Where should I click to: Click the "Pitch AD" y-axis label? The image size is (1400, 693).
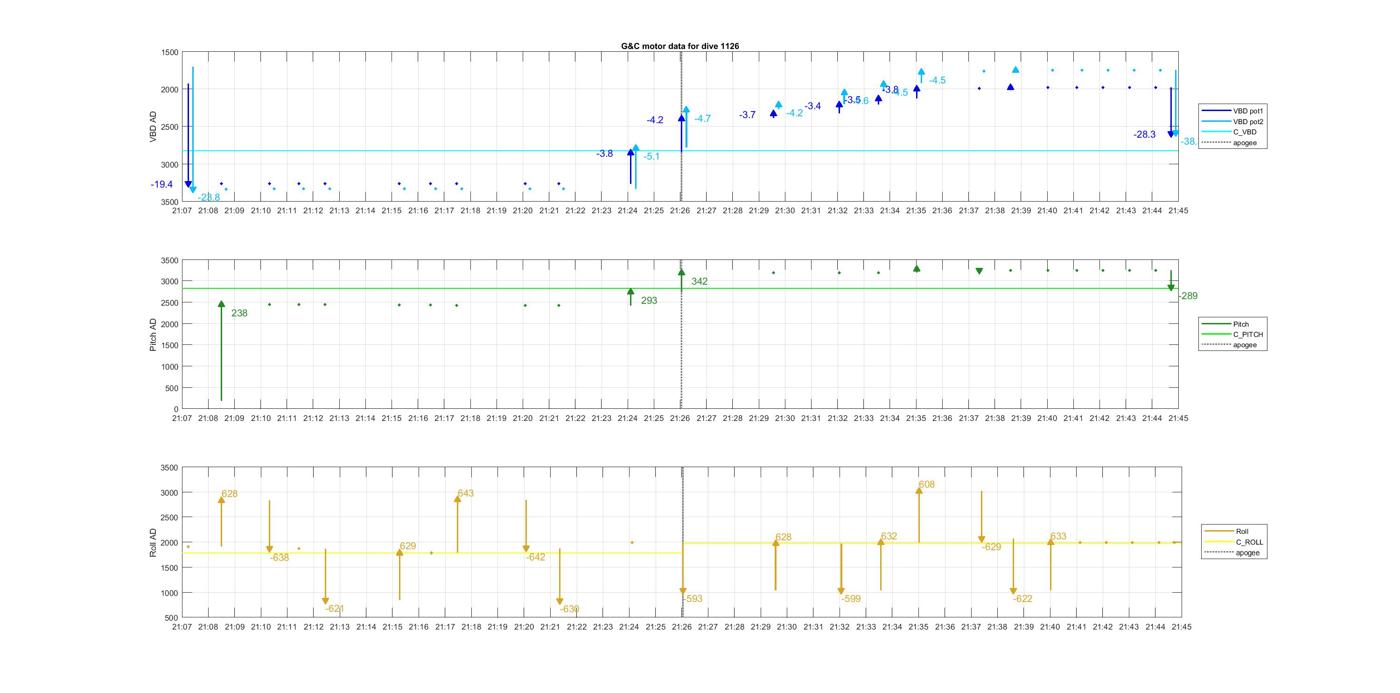pos(153,335)
